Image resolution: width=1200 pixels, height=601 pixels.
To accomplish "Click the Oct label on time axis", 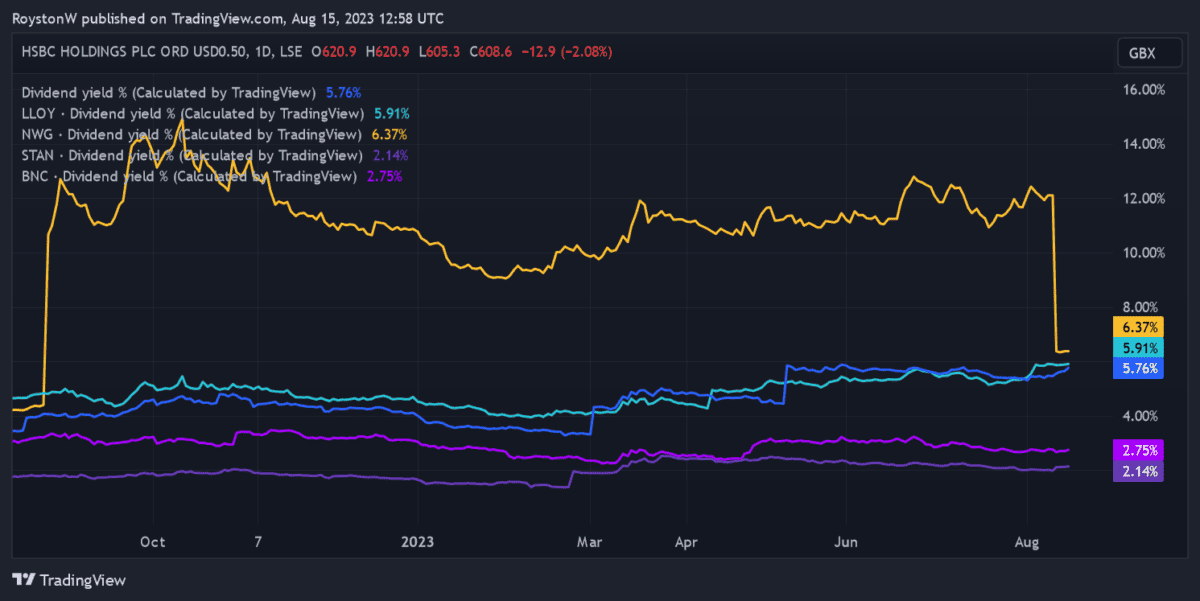I will (x=152, y=541).
